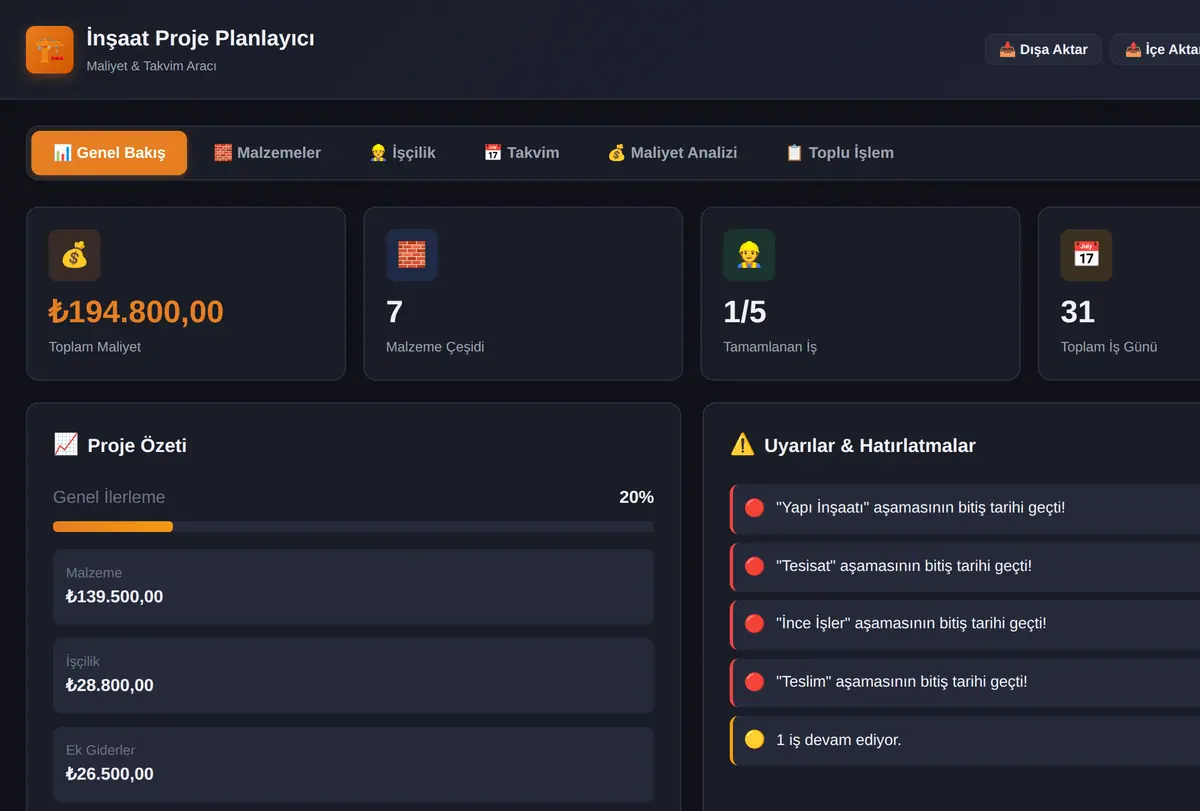Screen dimensions: 1200x811
Task: Click the red dot on the İnce İşler alert
Action: 754,624
